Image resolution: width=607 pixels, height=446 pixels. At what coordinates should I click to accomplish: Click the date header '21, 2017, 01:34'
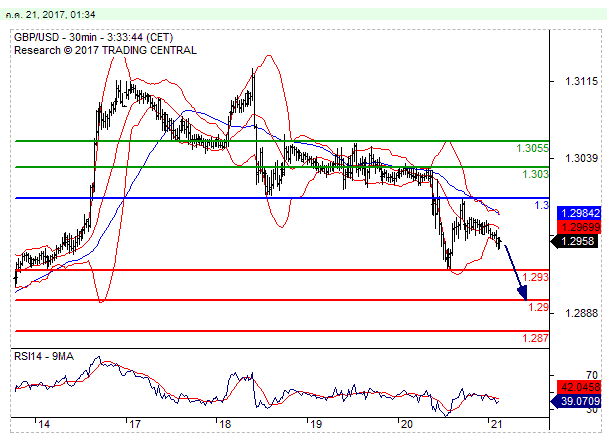[60, 15]
